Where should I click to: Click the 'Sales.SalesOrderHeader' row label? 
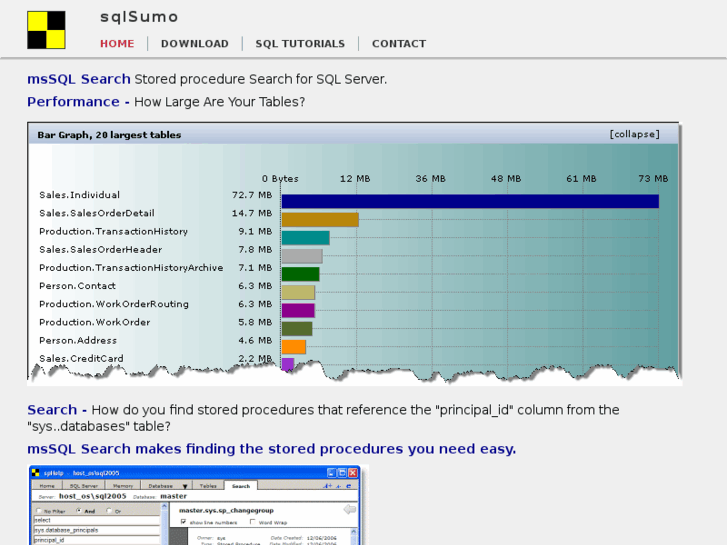point(101,250)
